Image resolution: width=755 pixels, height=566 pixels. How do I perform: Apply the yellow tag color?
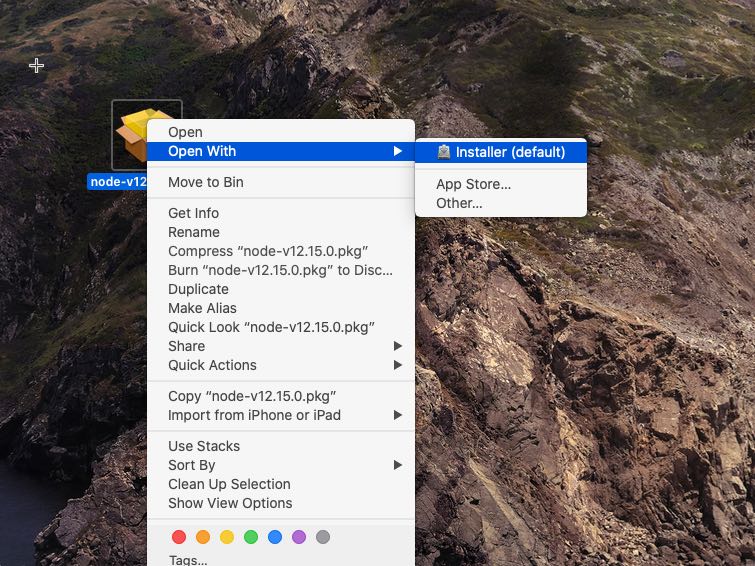pyautogui.click(x=227, y=537)
